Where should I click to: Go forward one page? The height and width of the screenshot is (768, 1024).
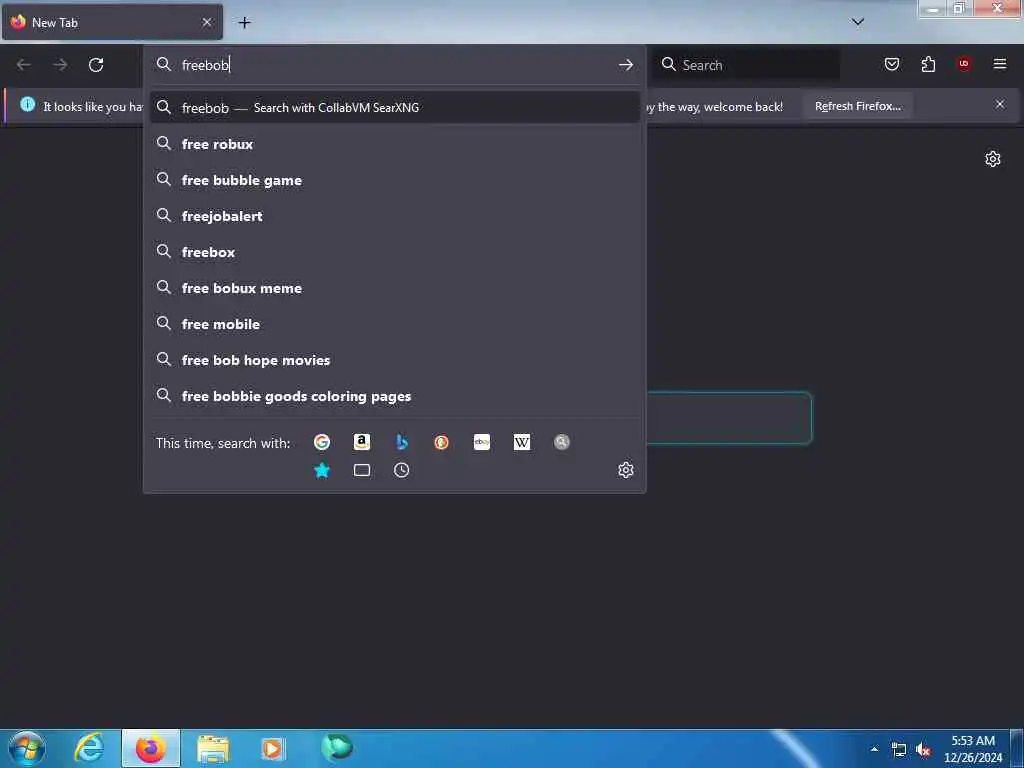pos(60,65)
